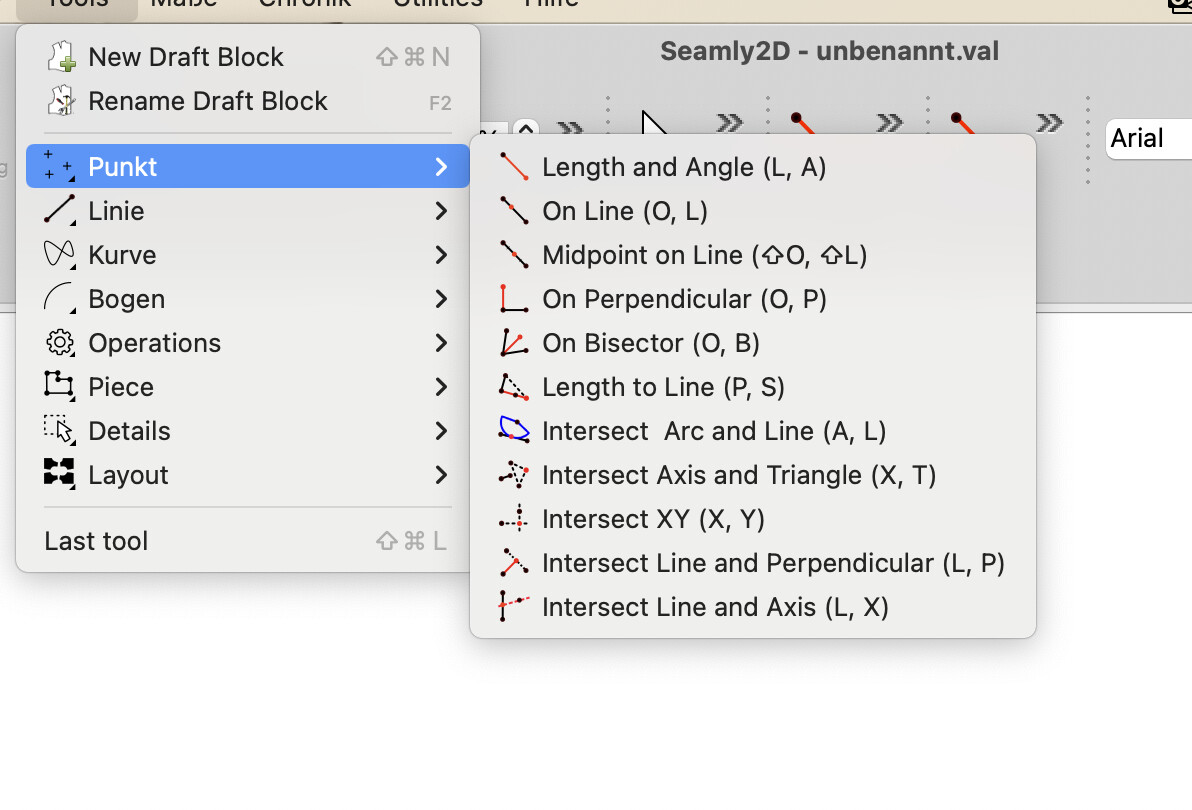The image size is (1192, 810).
Task: Expand the Linie submenu arrow
Action: [x=441, y=211]
